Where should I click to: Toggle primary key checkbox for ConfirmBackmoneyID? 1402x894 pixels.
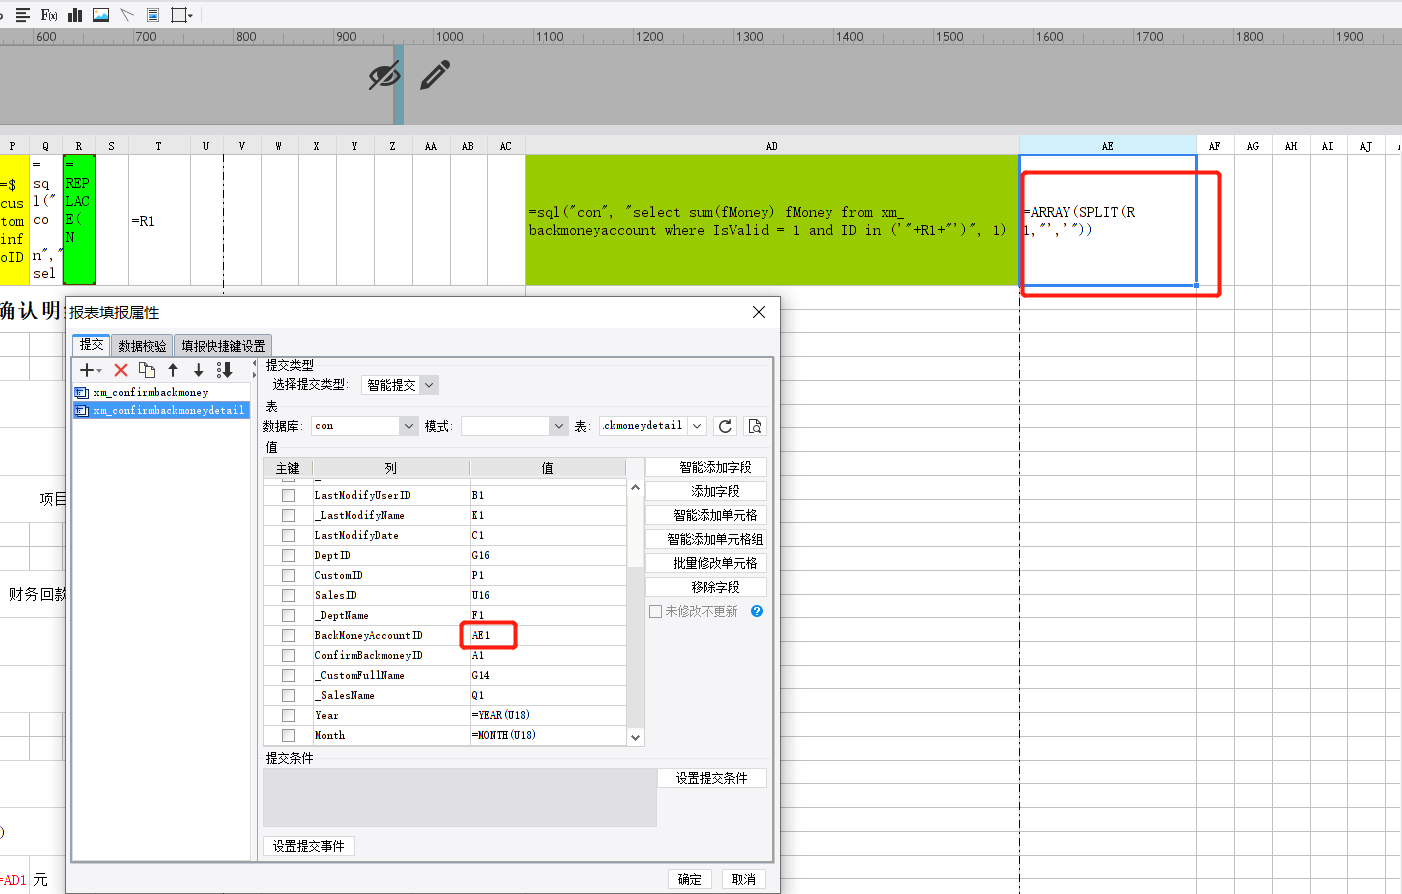[x=288, y=655]
